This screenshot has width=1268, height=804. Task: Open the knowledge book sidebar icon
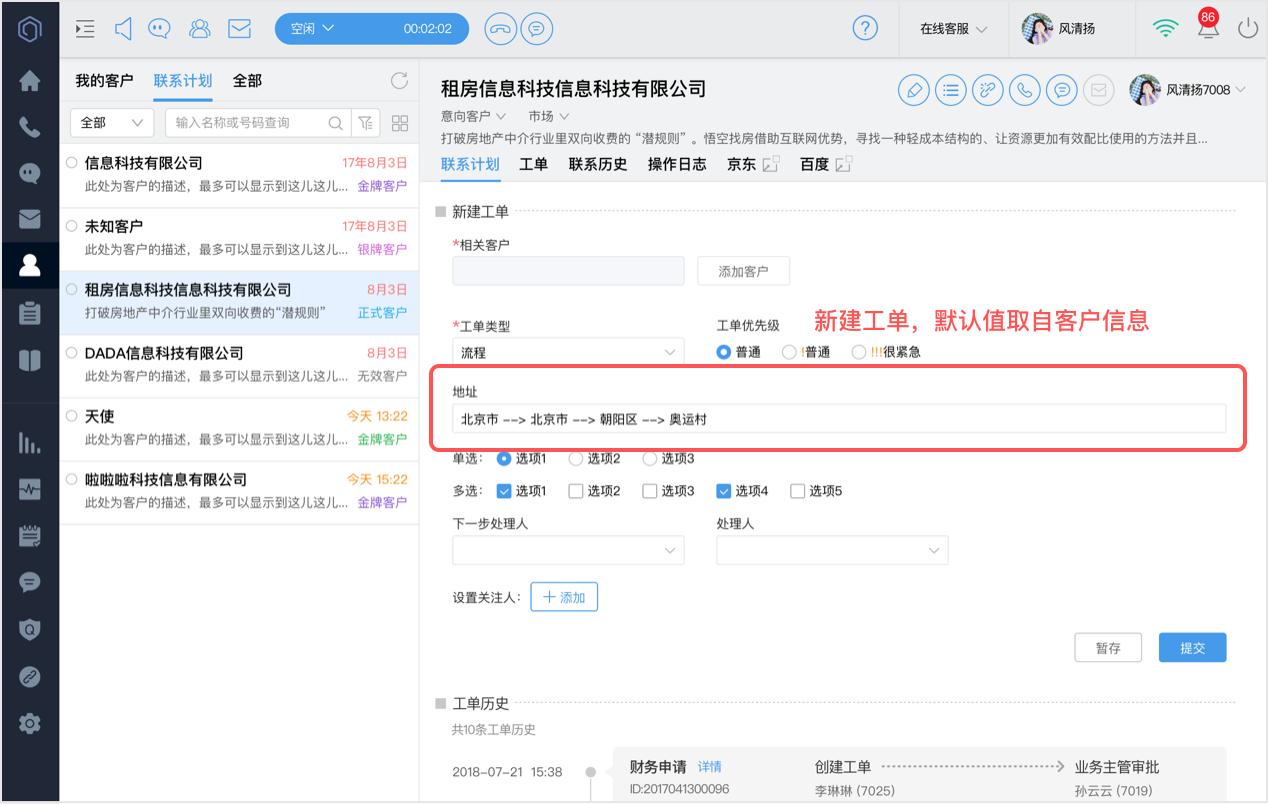tap(30, 361)
